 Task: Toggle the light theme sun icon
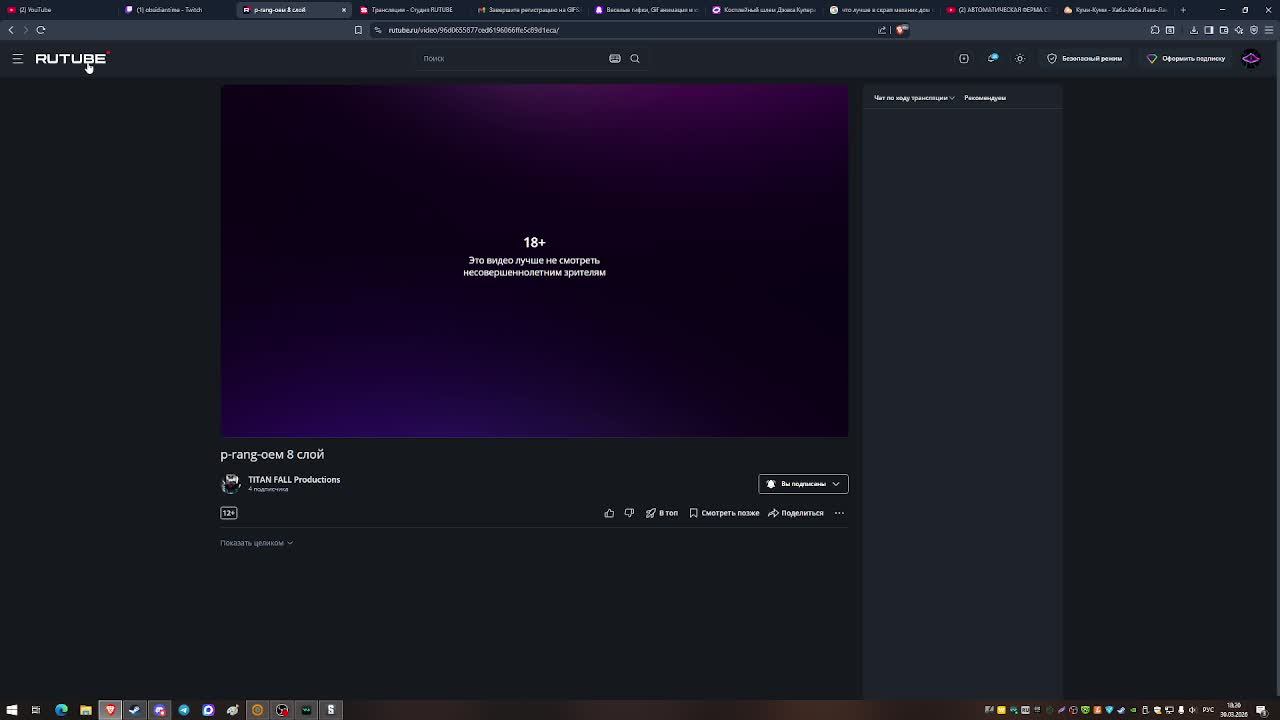(1020, 58)
